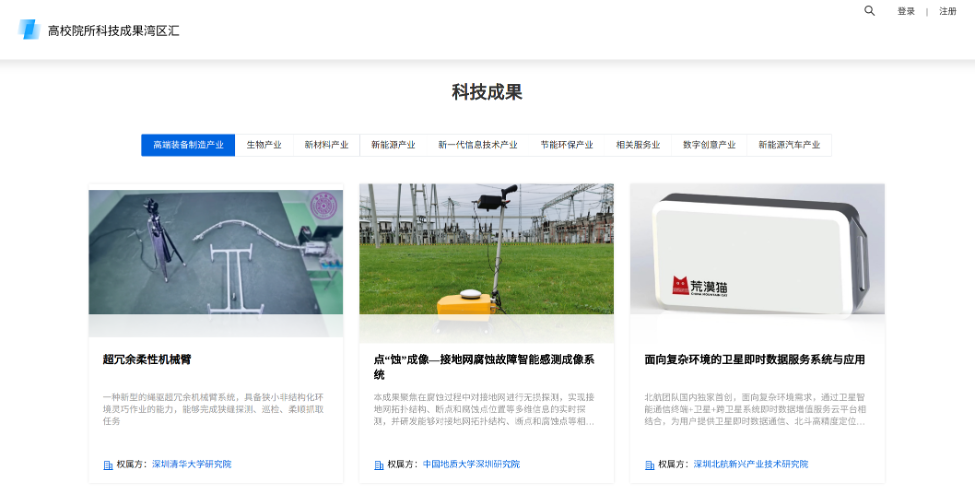Click the 登录 login link
The height and width of the screenshot is (494, 976).
pyautogui.click(x=906, y=12)
